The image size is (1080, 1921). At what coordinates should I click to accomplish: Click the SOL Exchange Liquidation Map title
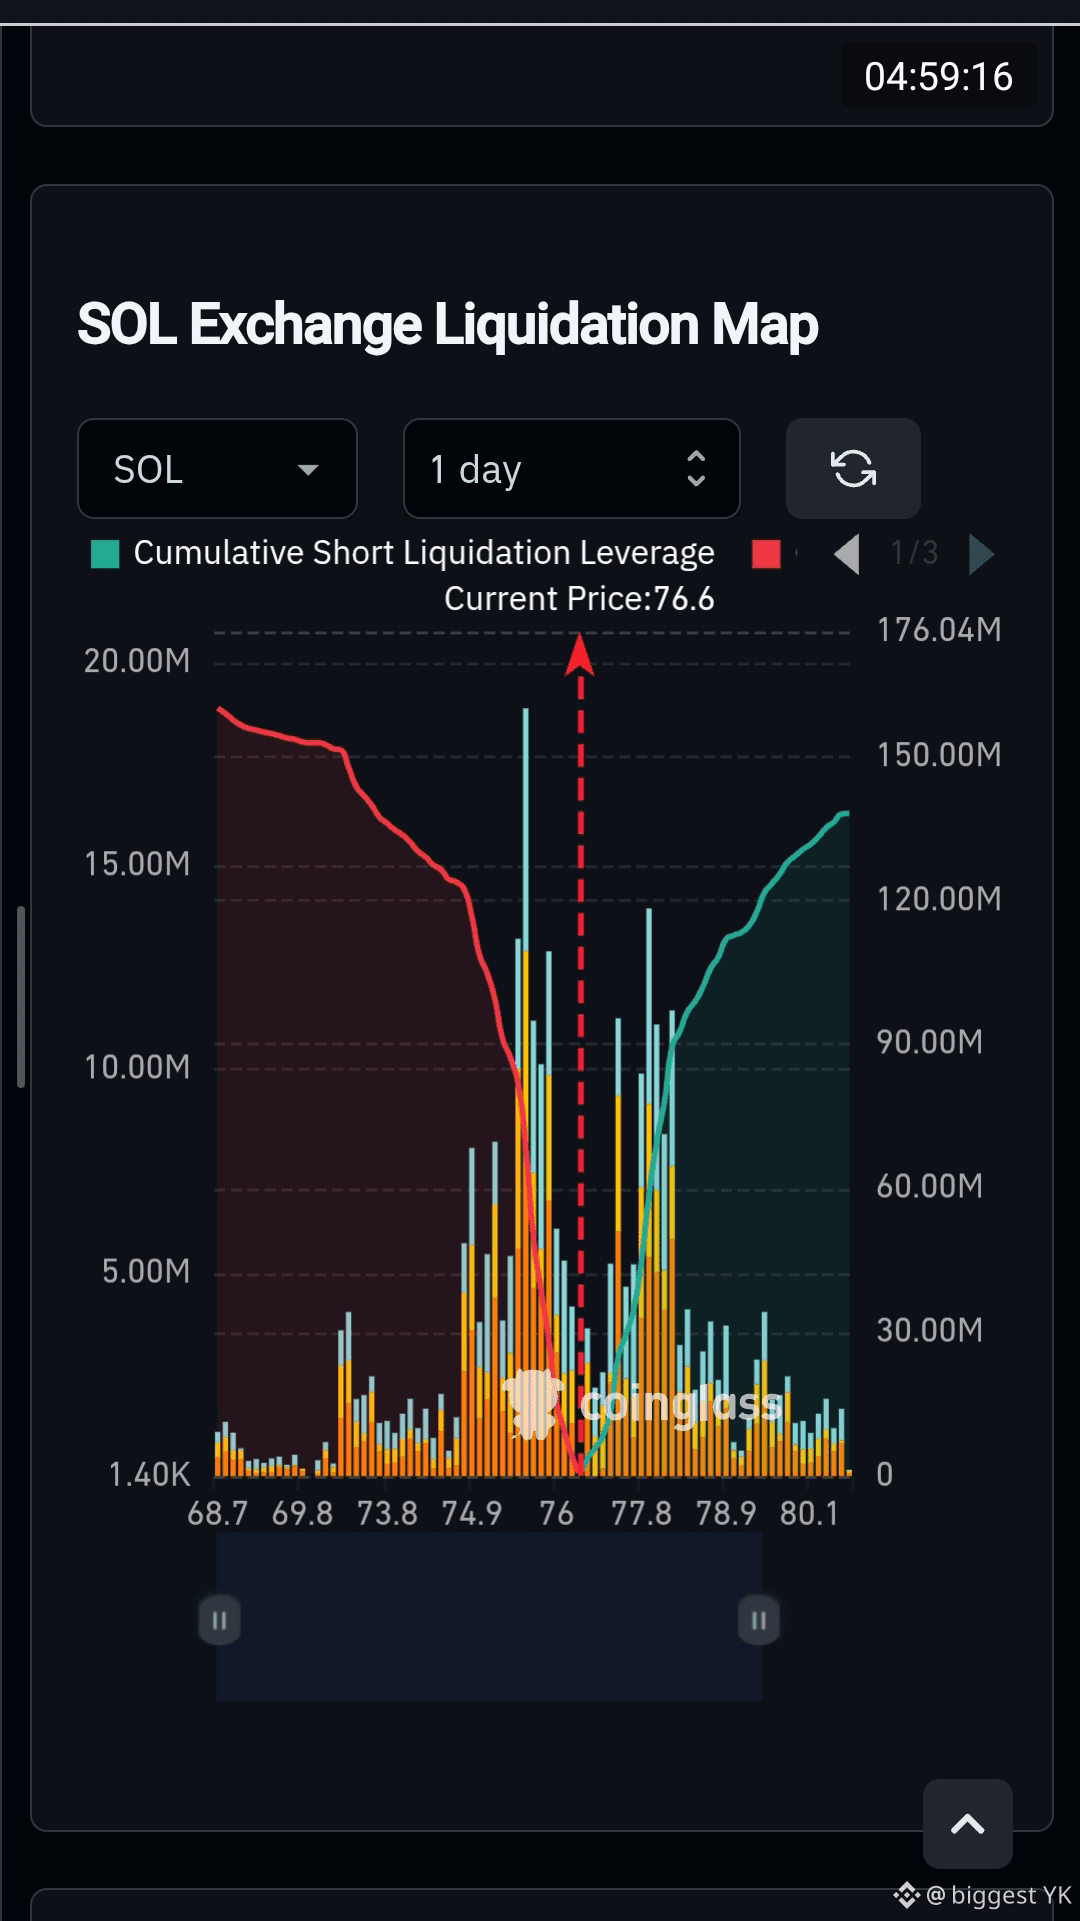coord(448,325)
